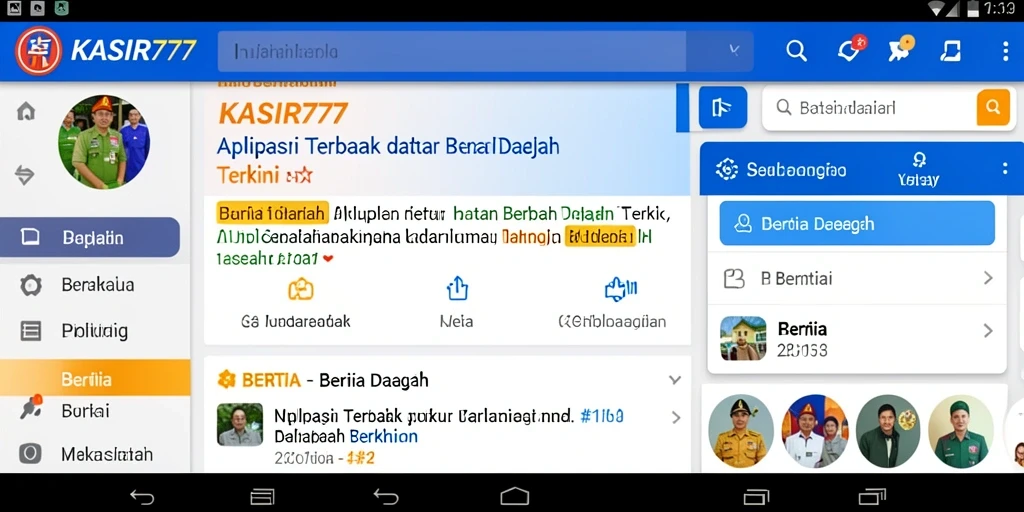Click the B Bemtiai list row
Viewport: 1024px width, 512px height.
(x=857, y=279)
